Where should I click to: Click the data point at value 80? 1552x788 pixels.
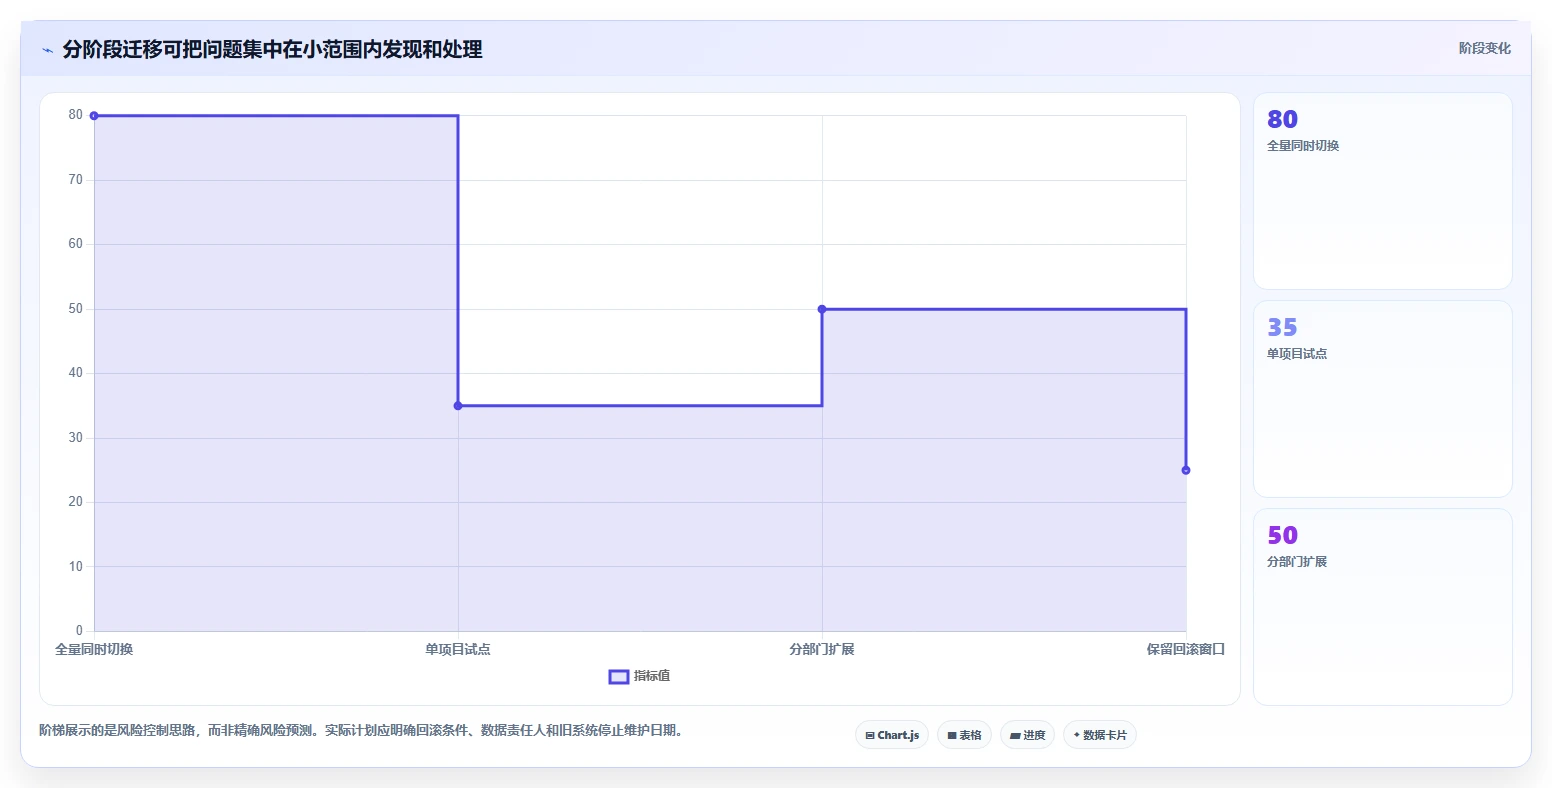tap(94, 116)
